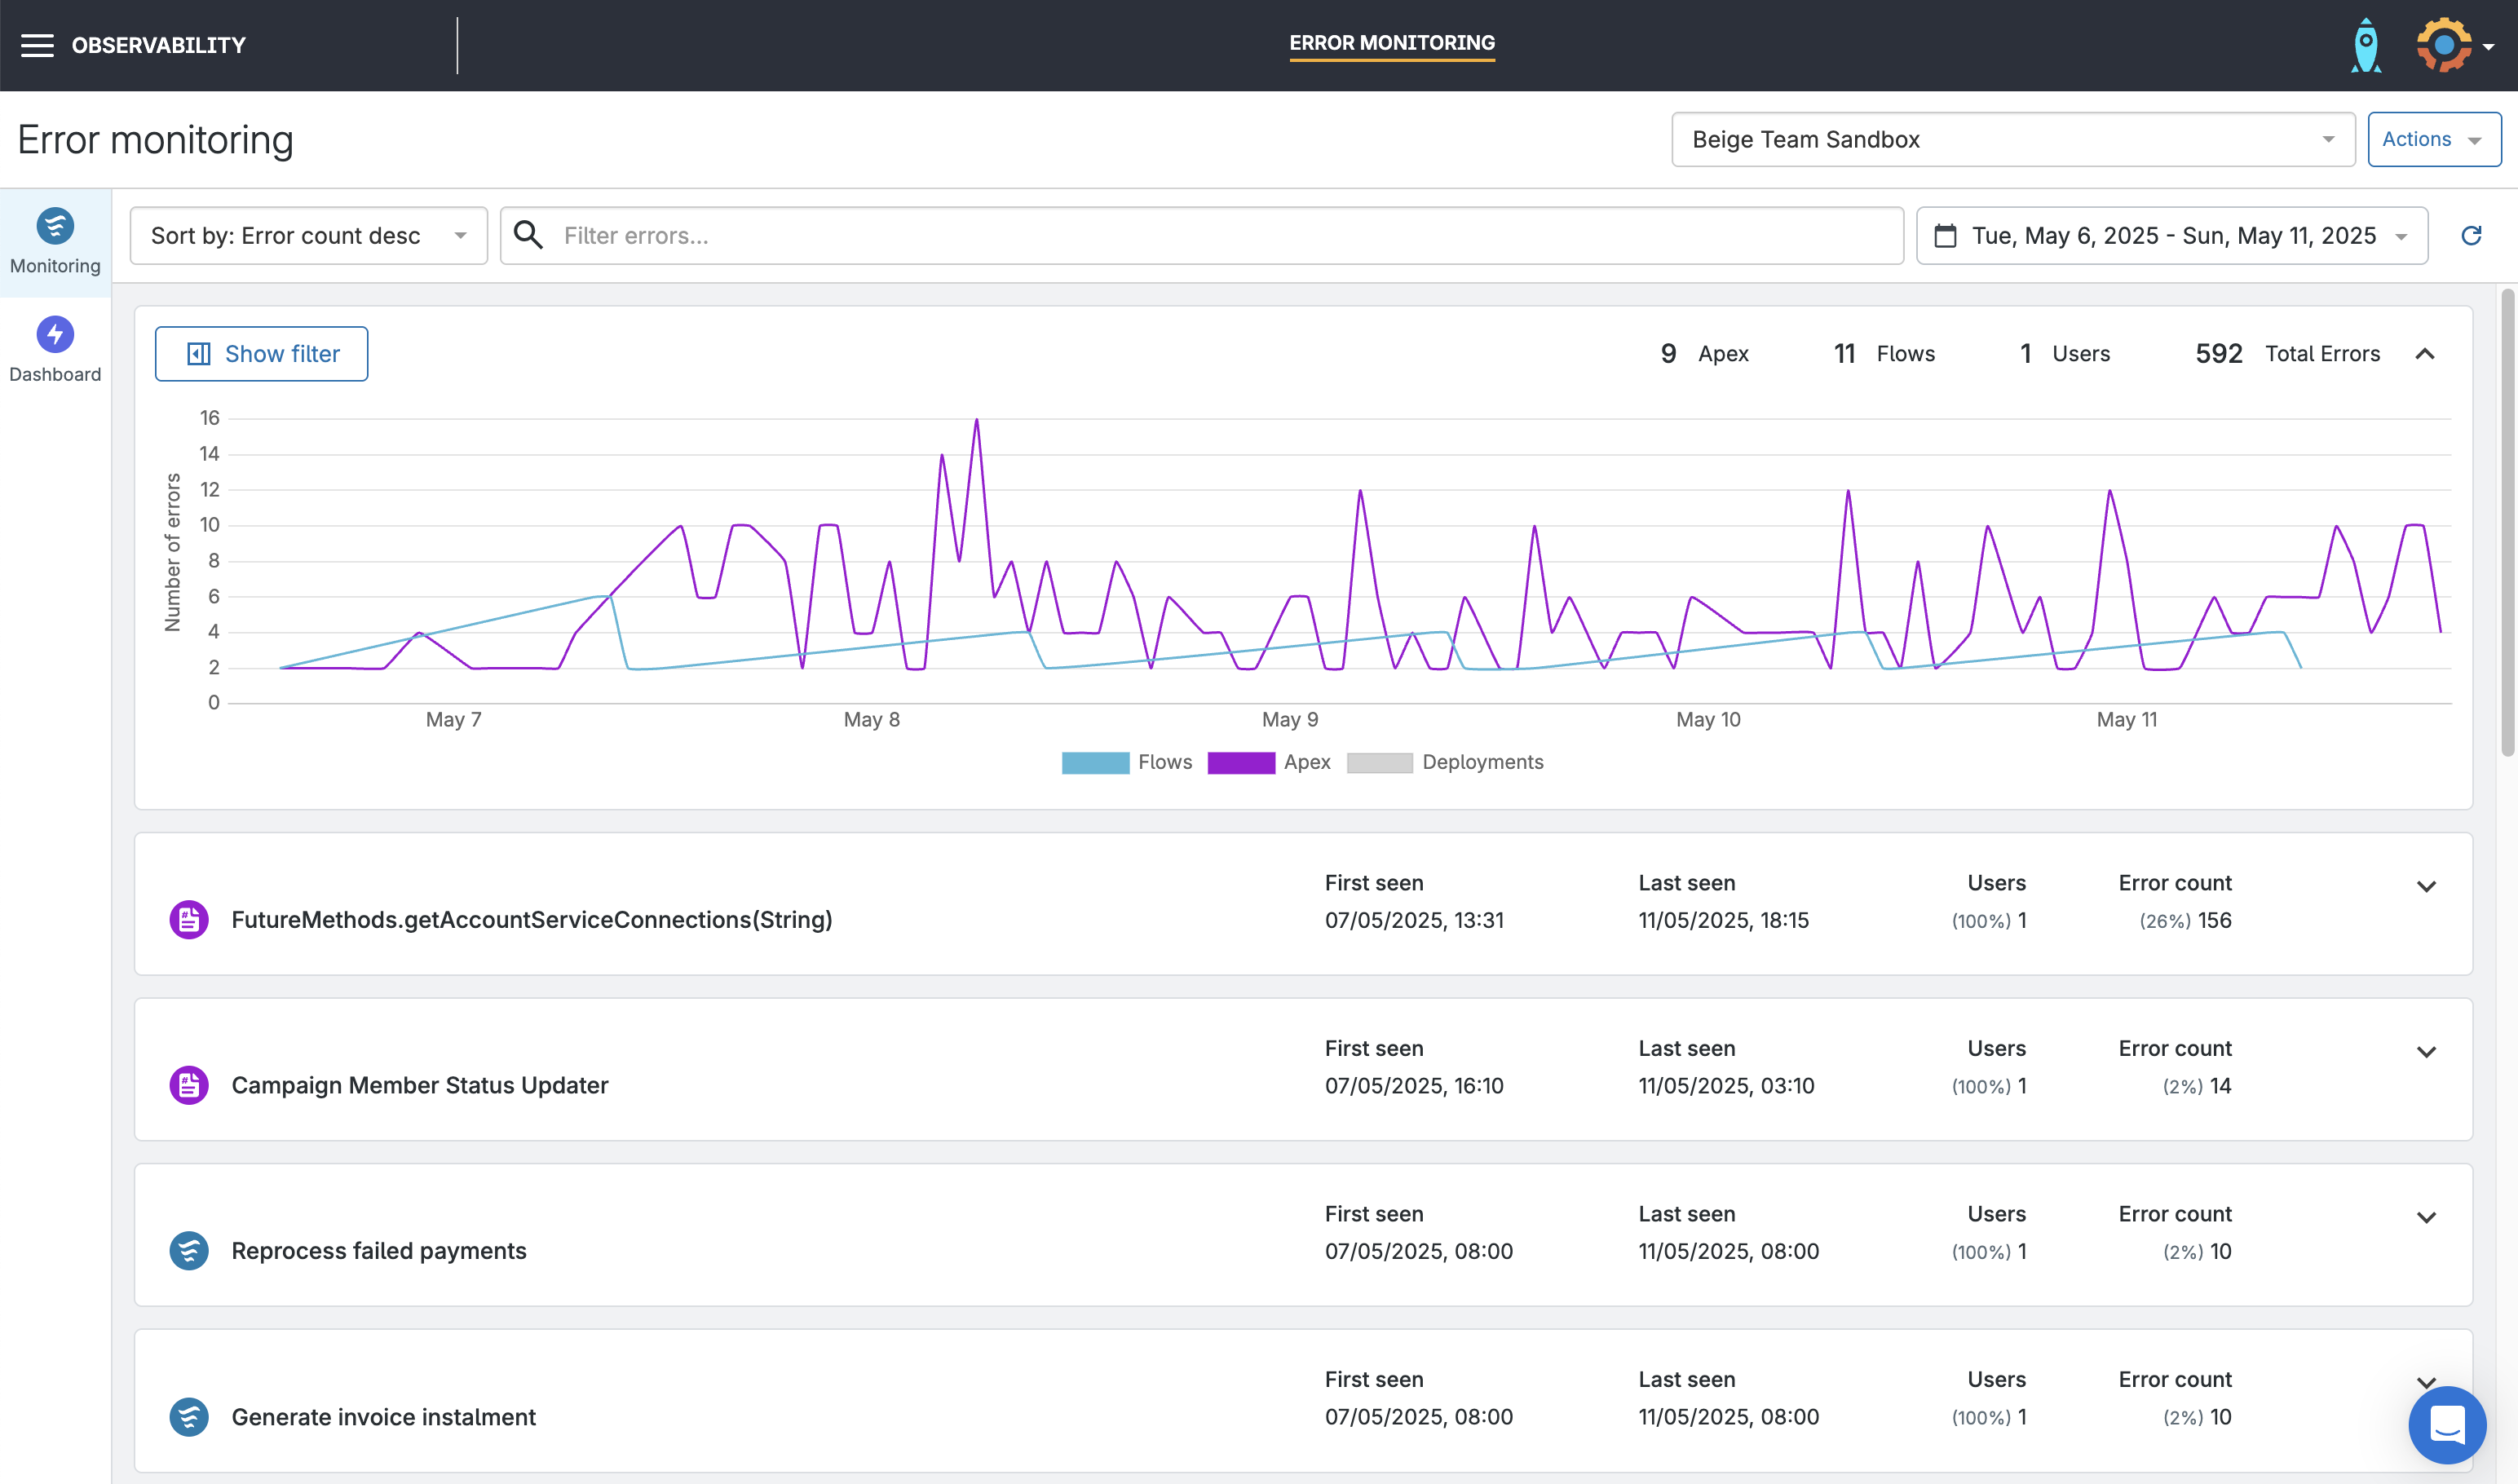Click the refresh icon beside date range

click(x=2470, y=236)
